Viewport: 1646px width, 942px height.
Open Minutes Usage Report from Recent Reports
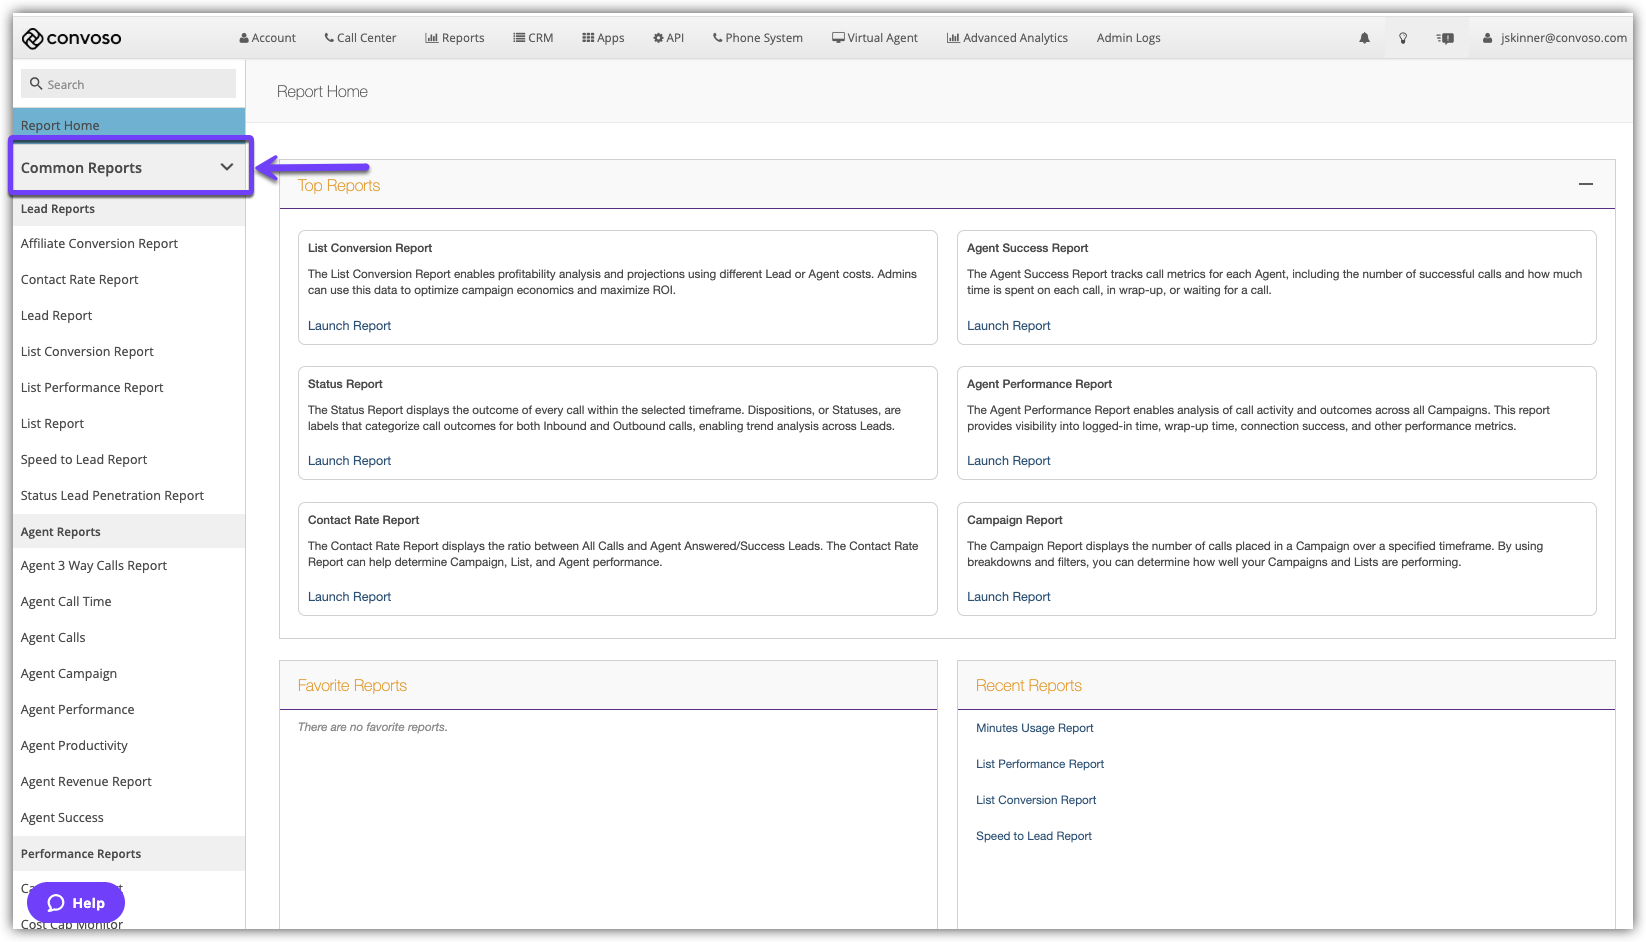tap(1034, 728)
